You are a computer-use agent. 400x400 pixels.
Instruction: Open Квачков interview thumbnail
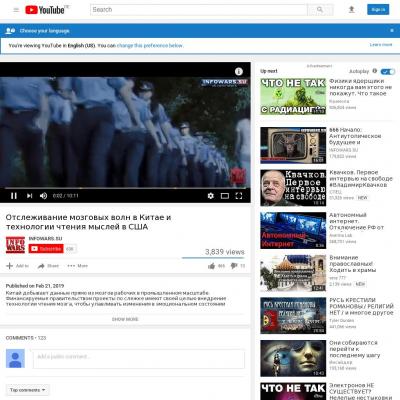coord(293,188)
